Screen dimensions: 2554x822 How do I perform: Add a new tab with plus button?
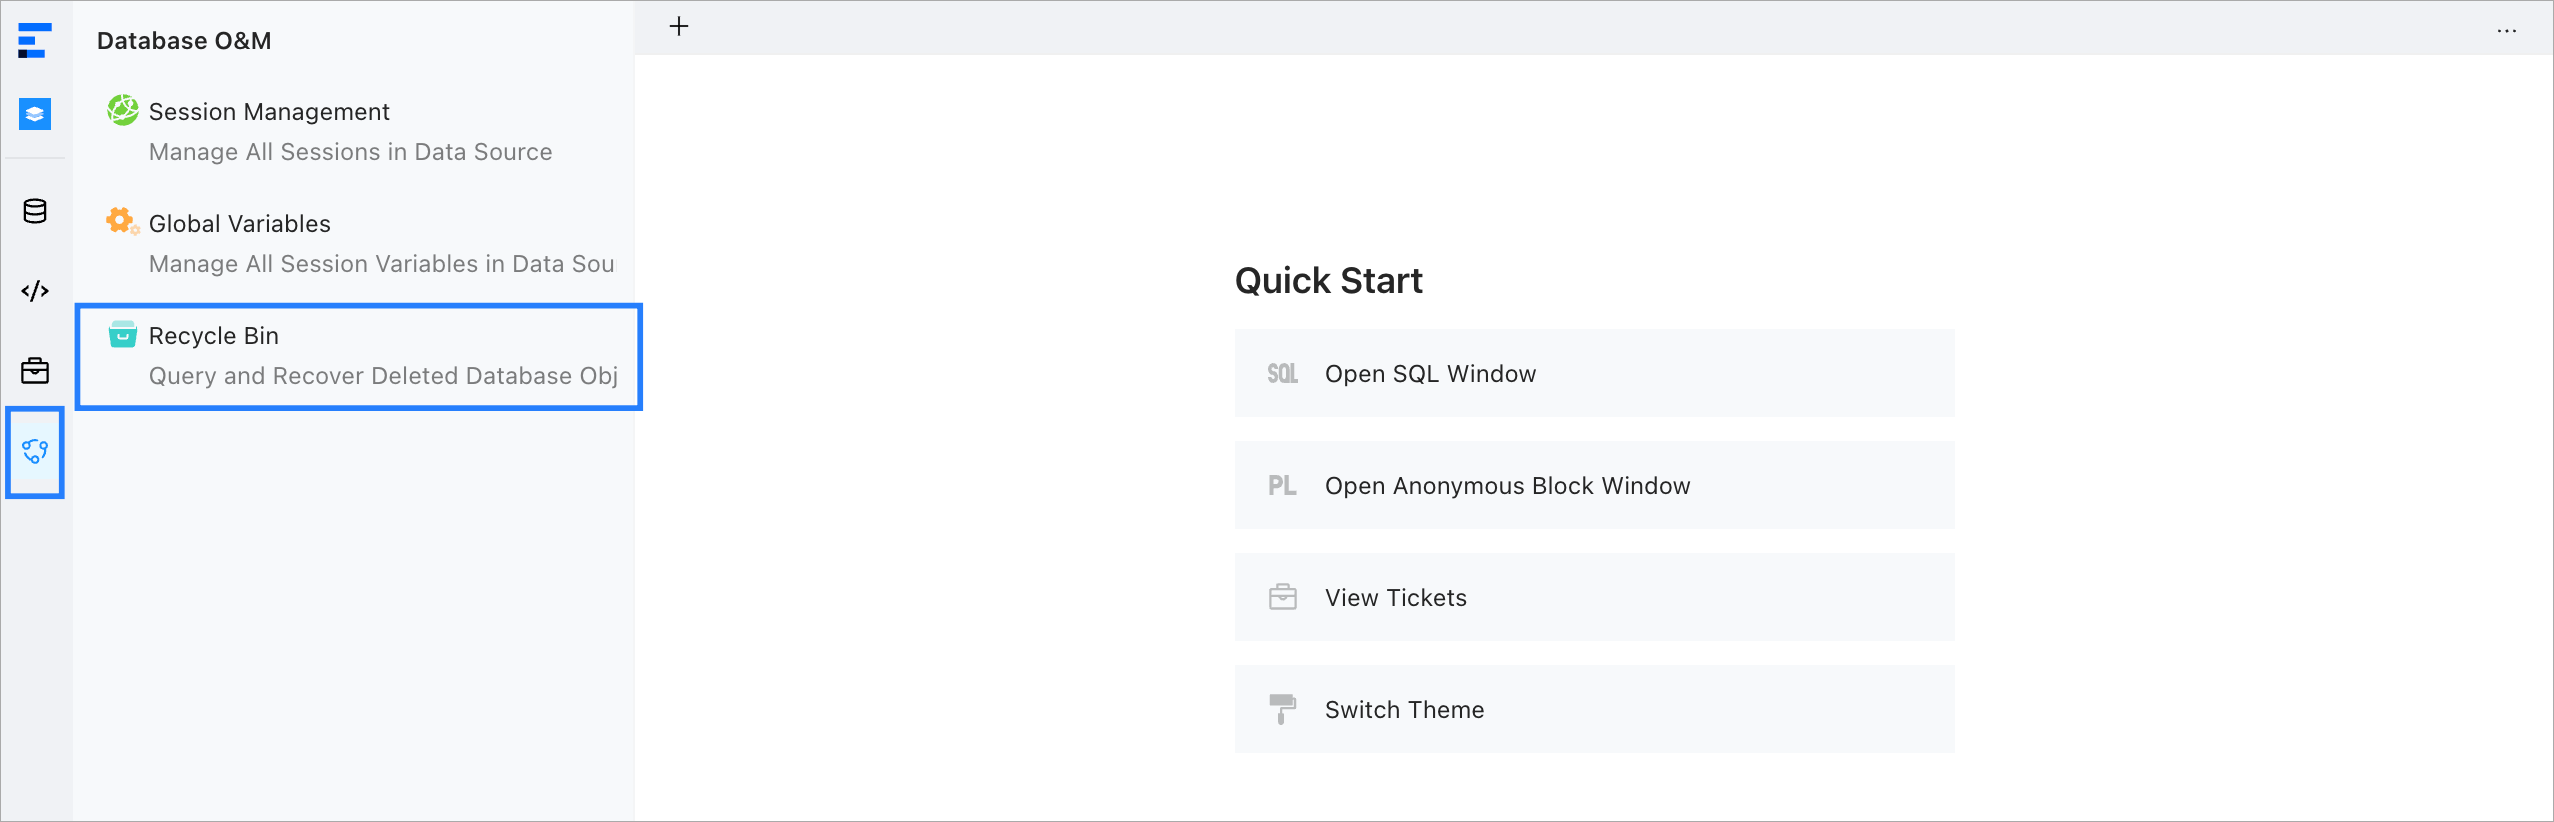tap(679, 27)
